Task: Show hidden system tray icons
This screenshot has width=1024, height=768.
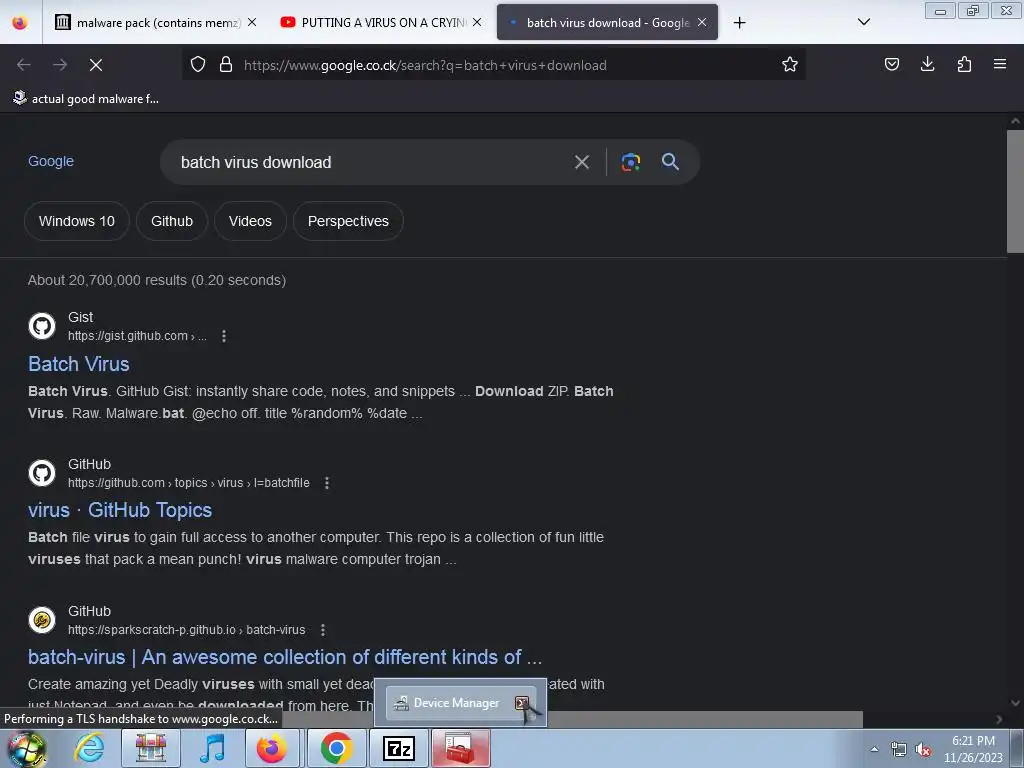Action: click(x=874, y=750)
